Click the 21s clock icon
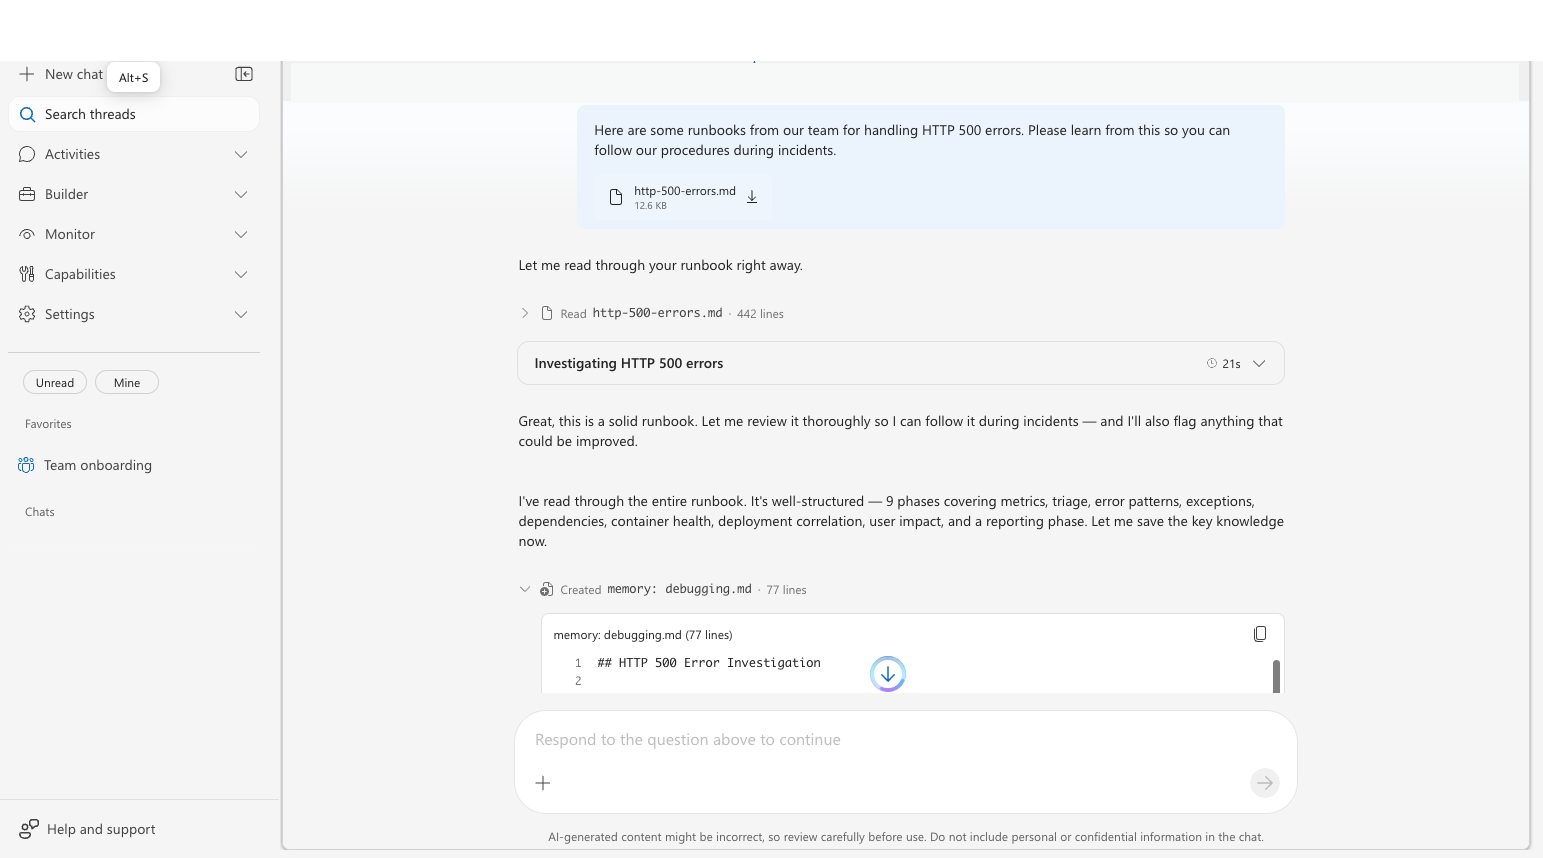This screenshot has width=1543, height=858. point(1212,364)
